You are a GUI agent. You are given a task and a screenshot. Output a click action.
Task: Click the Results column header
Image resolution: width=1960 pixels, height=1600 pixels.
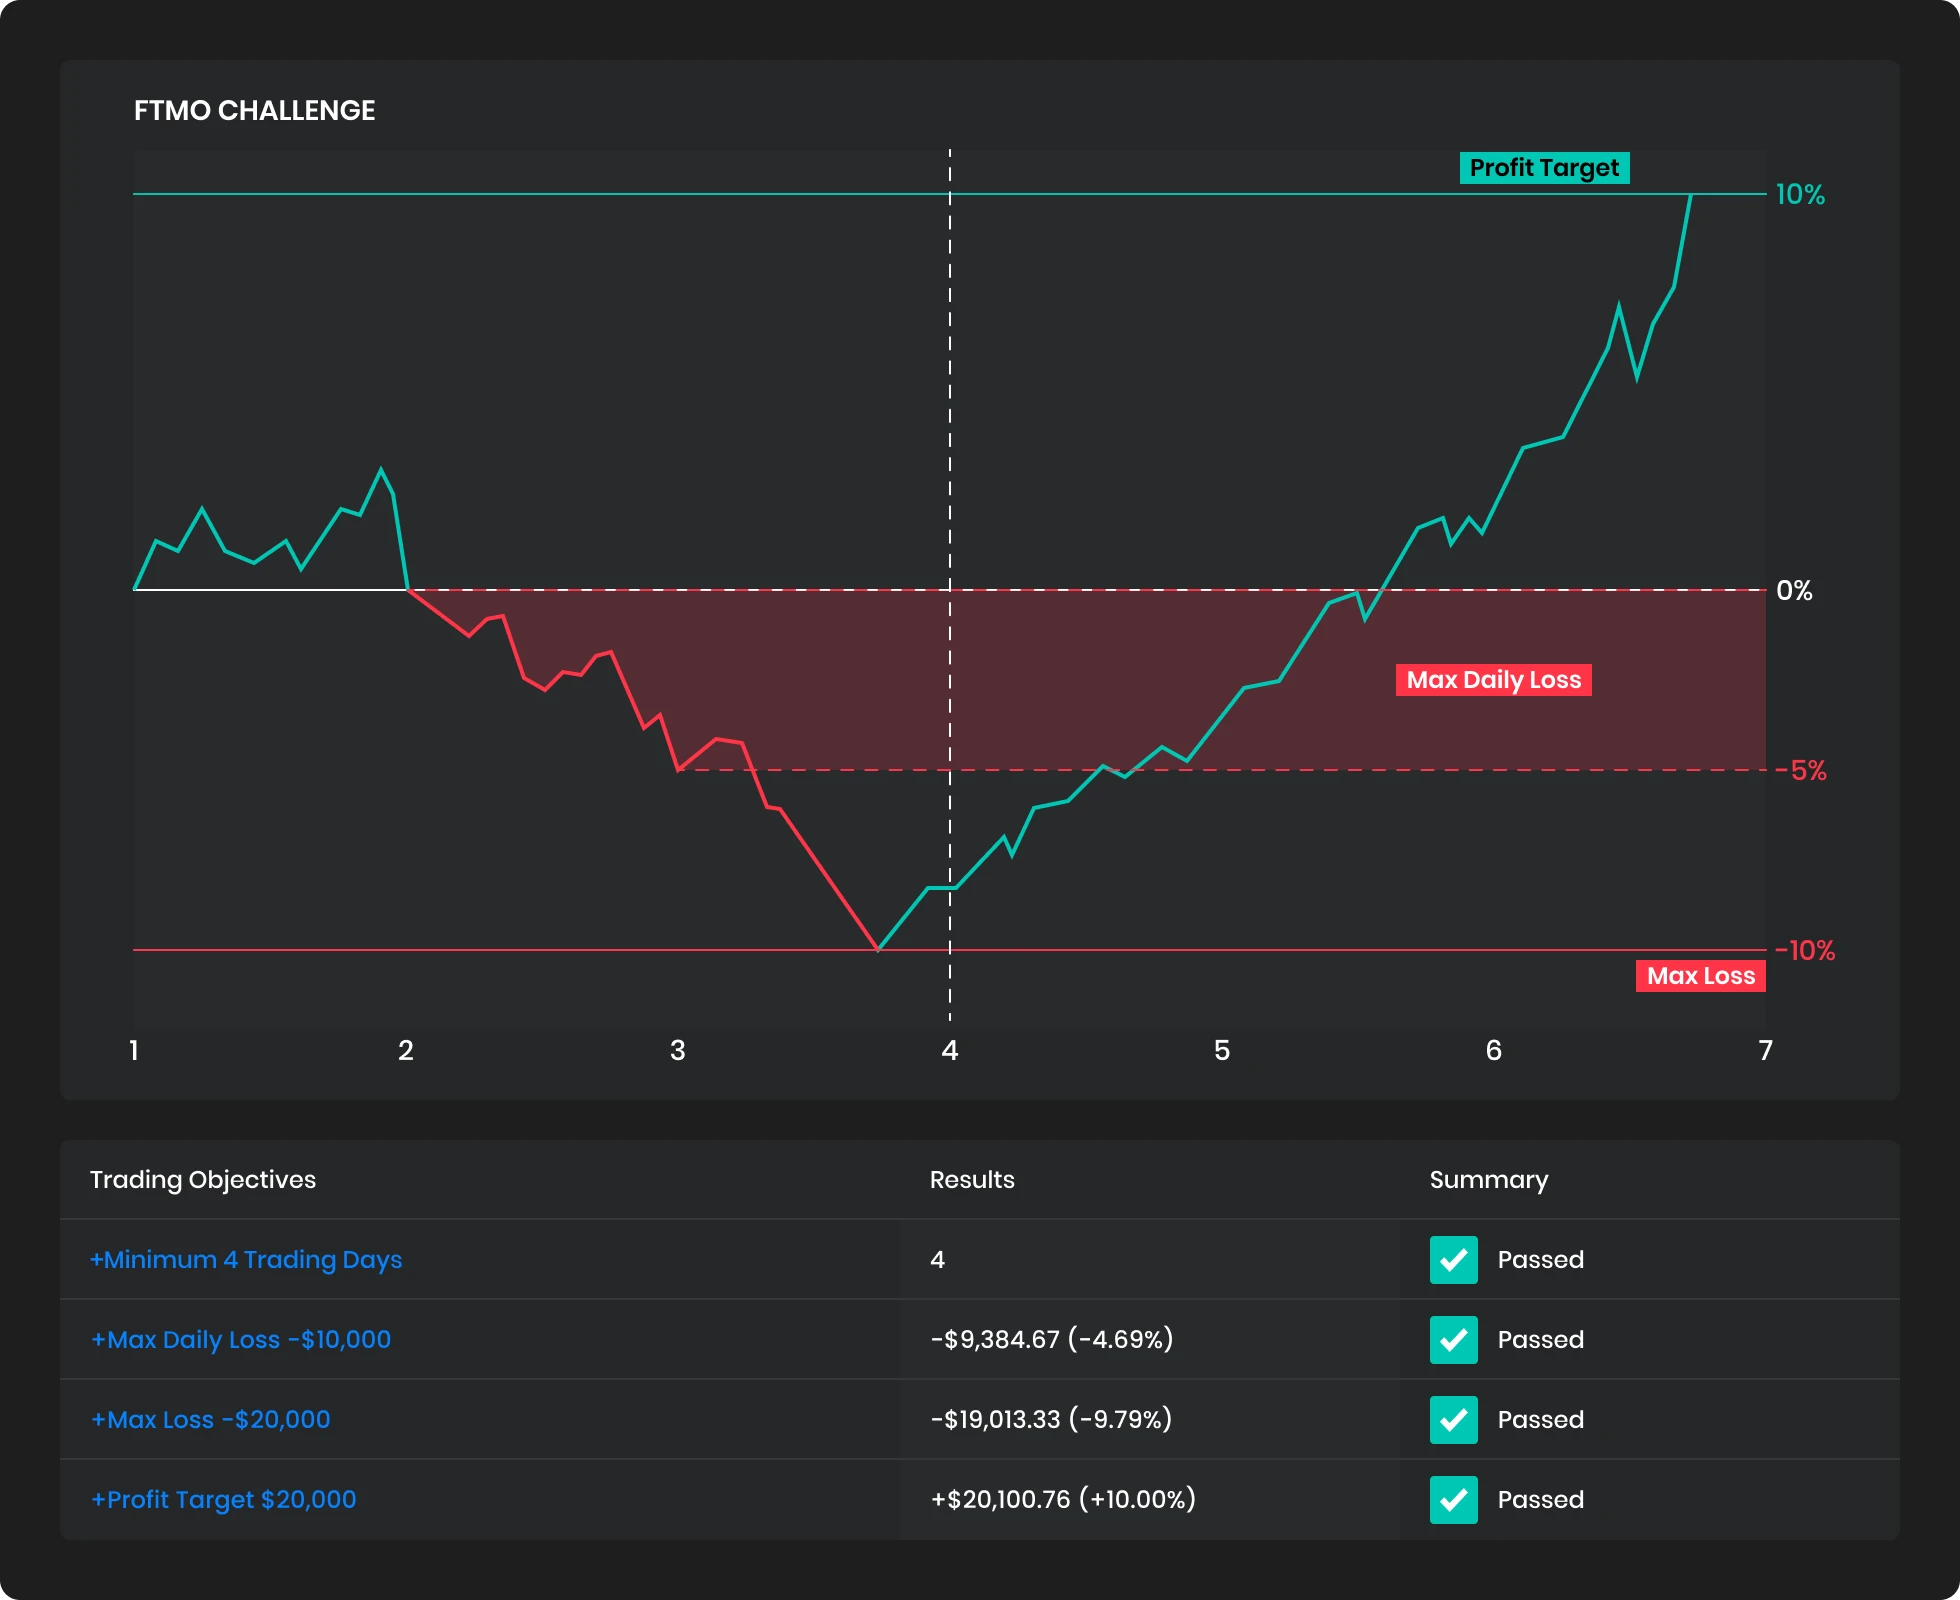pyautogui.click(x=972, y=1180)
